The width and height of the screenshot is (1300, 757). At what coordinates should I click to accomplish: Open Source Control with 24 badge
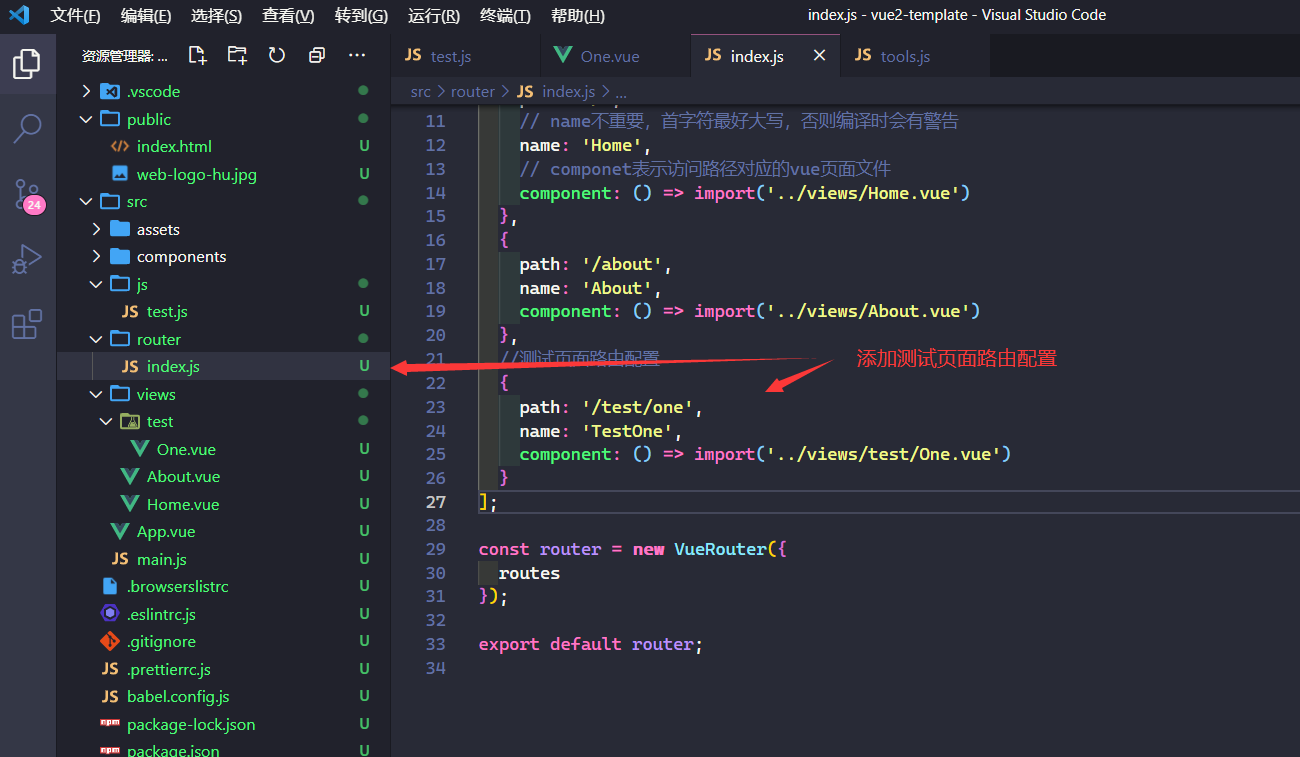(x=27, y=195)
